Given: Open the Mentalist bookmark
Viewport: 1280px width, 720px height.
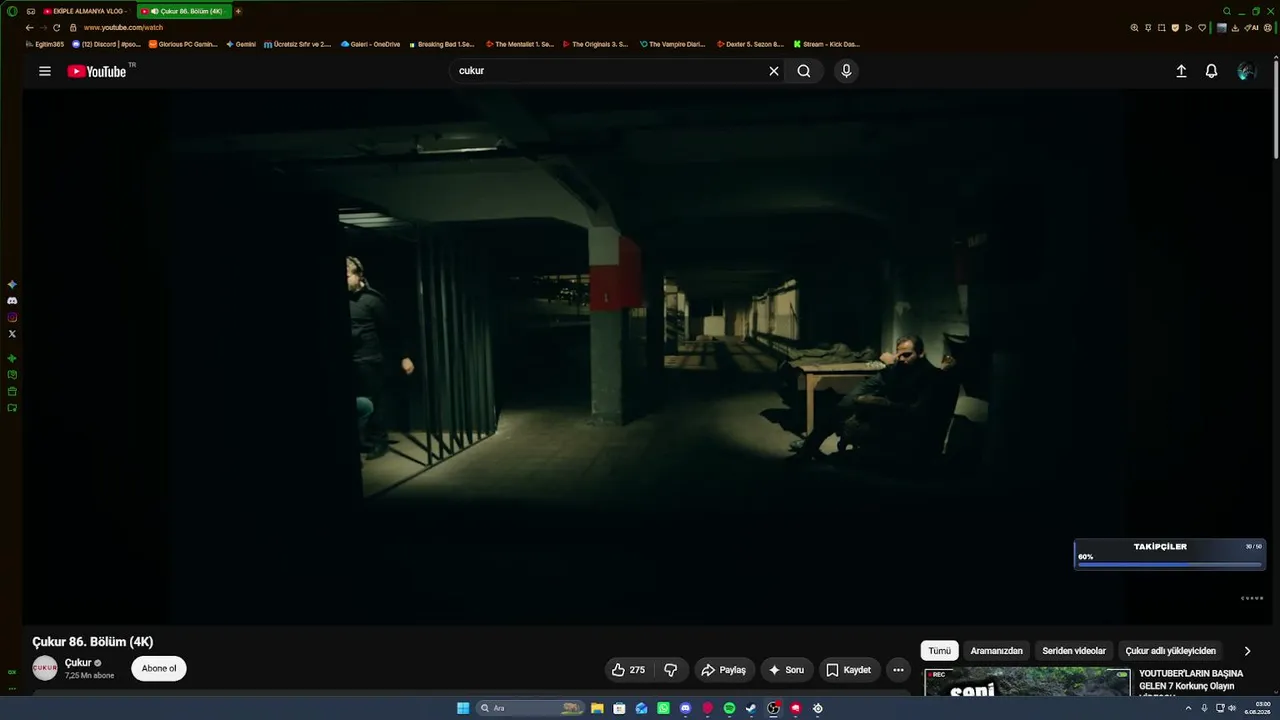Looking at the screenshot, I should pyautogui.click(x=520, y=44).
